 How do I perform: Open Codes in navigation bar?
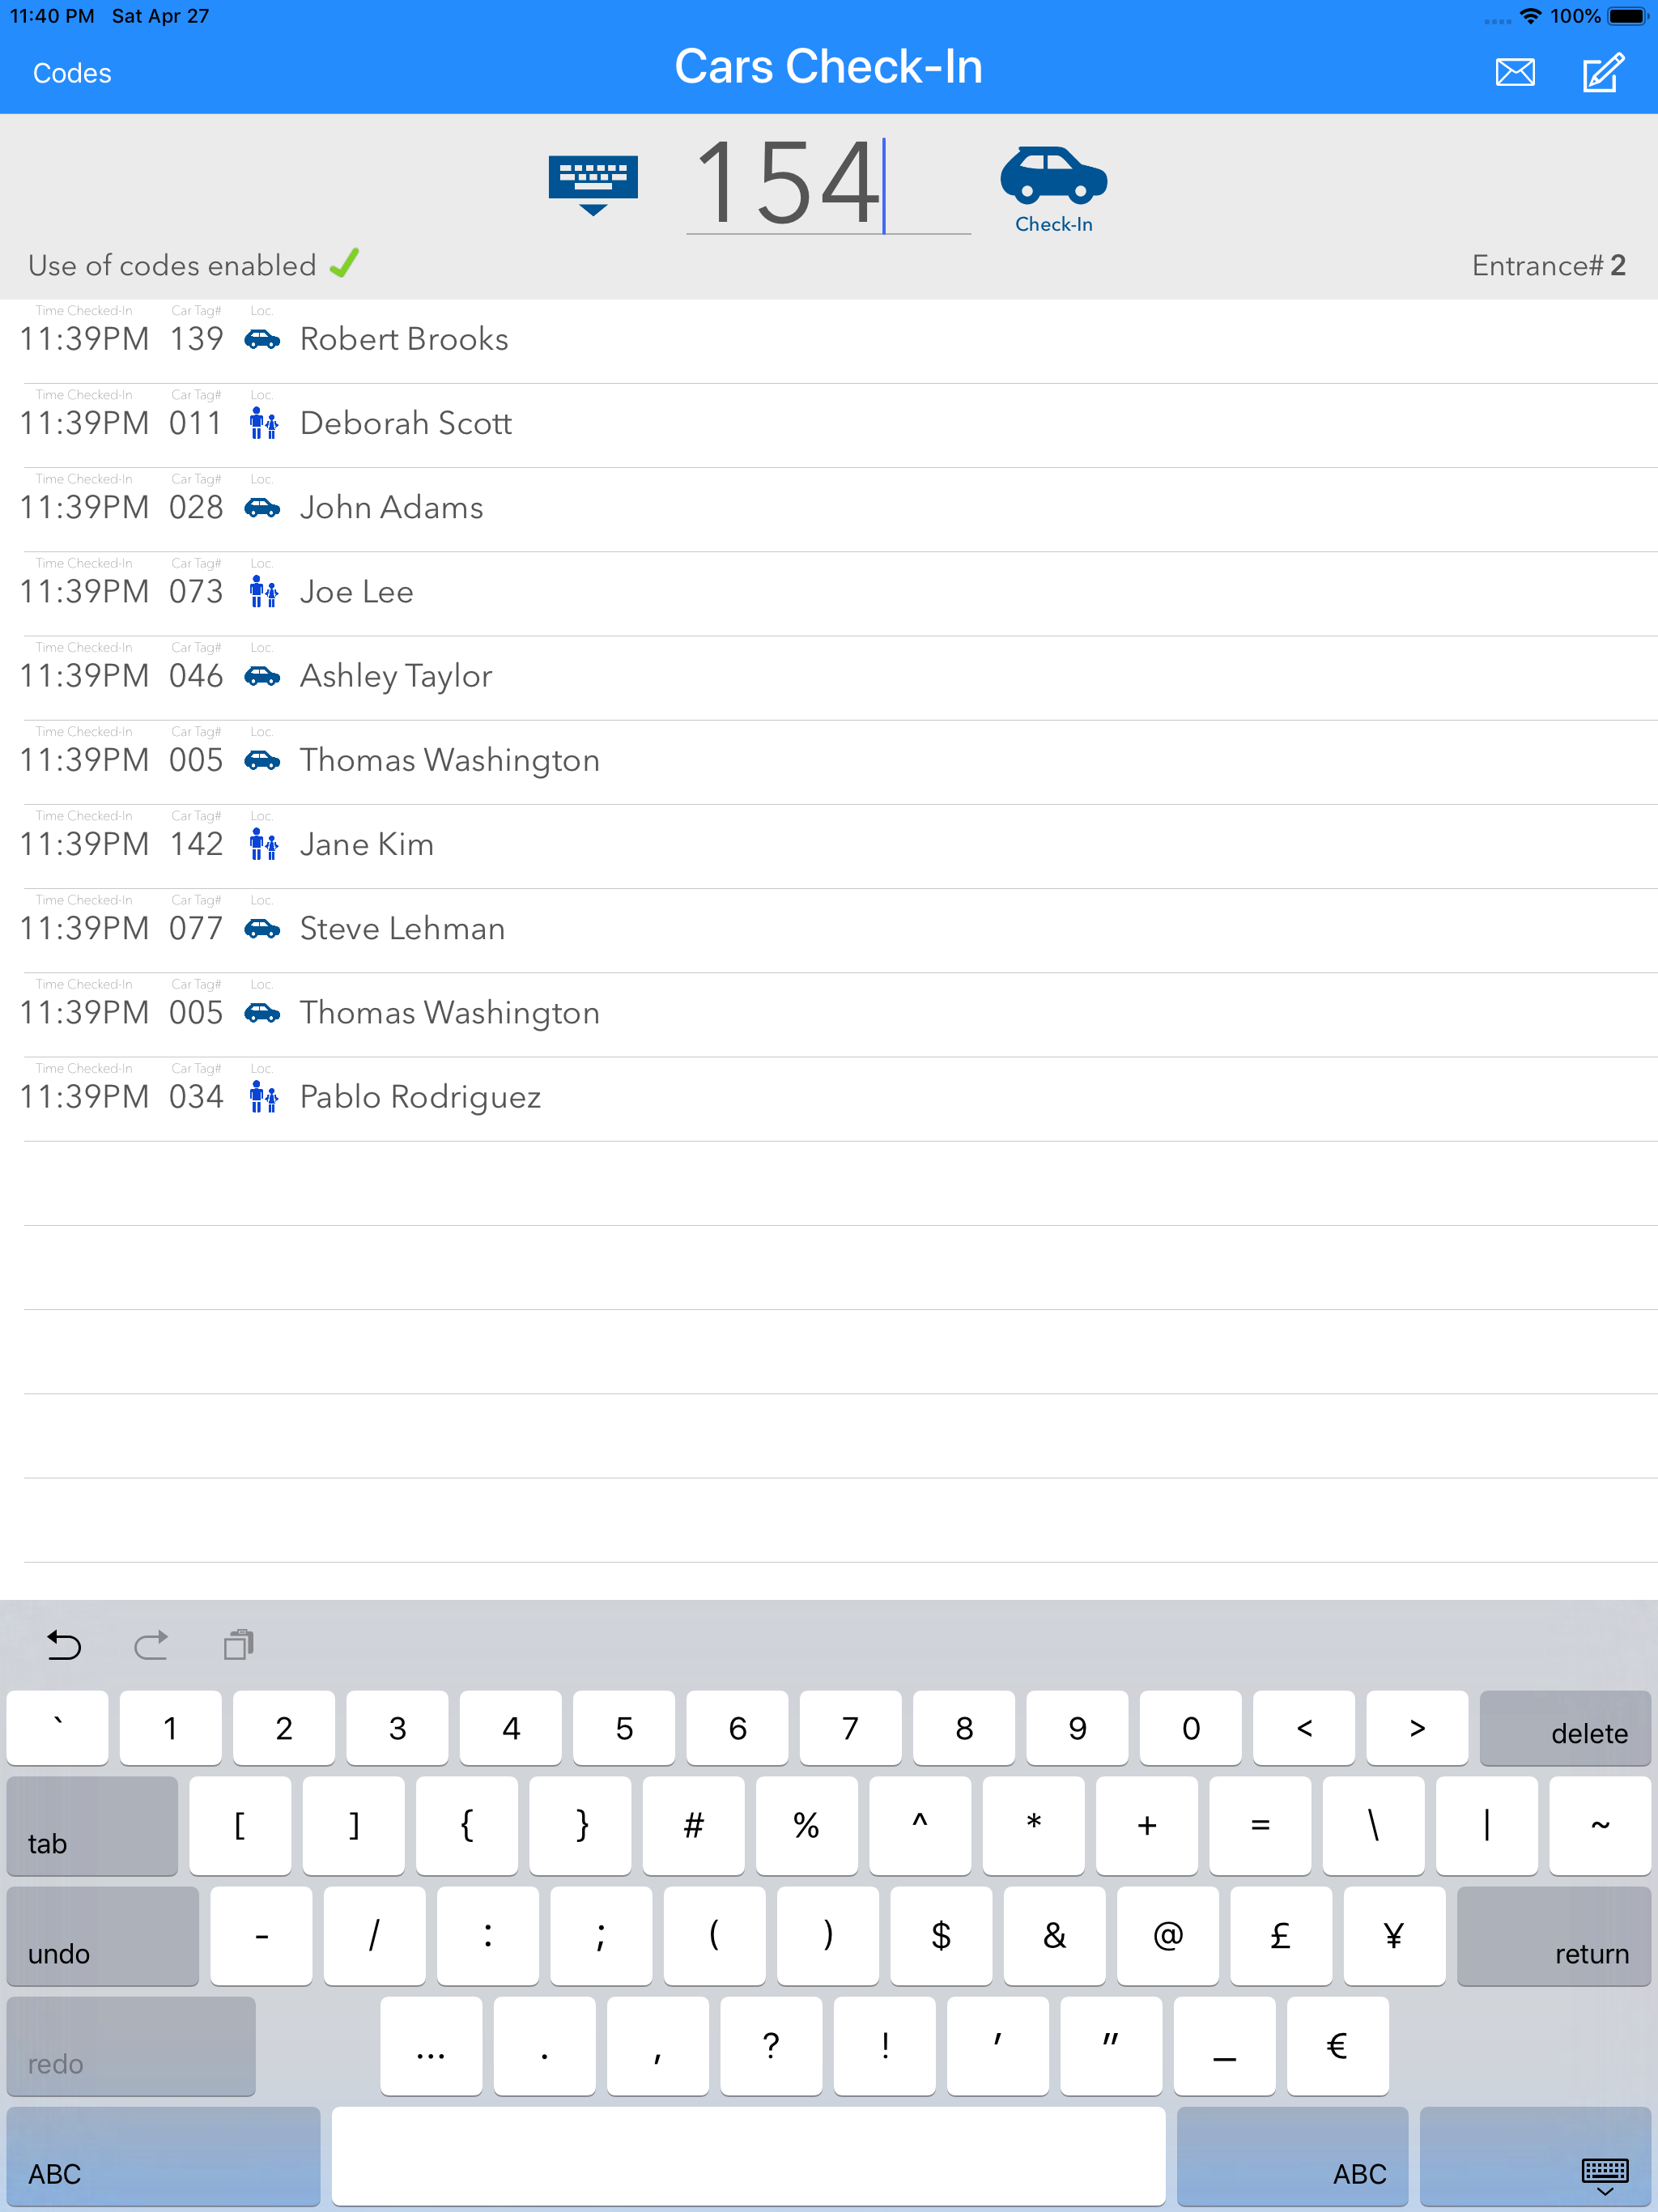coord(72,73)
